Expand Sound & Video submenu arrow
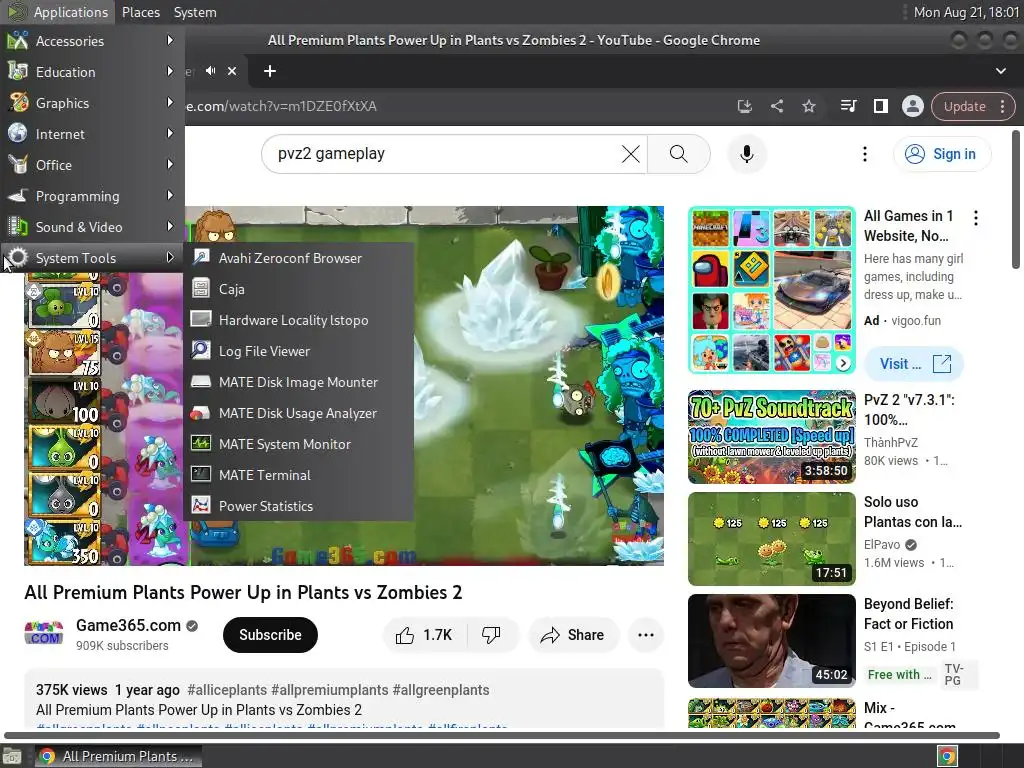 pyautogui.click(x=170, y=227)
